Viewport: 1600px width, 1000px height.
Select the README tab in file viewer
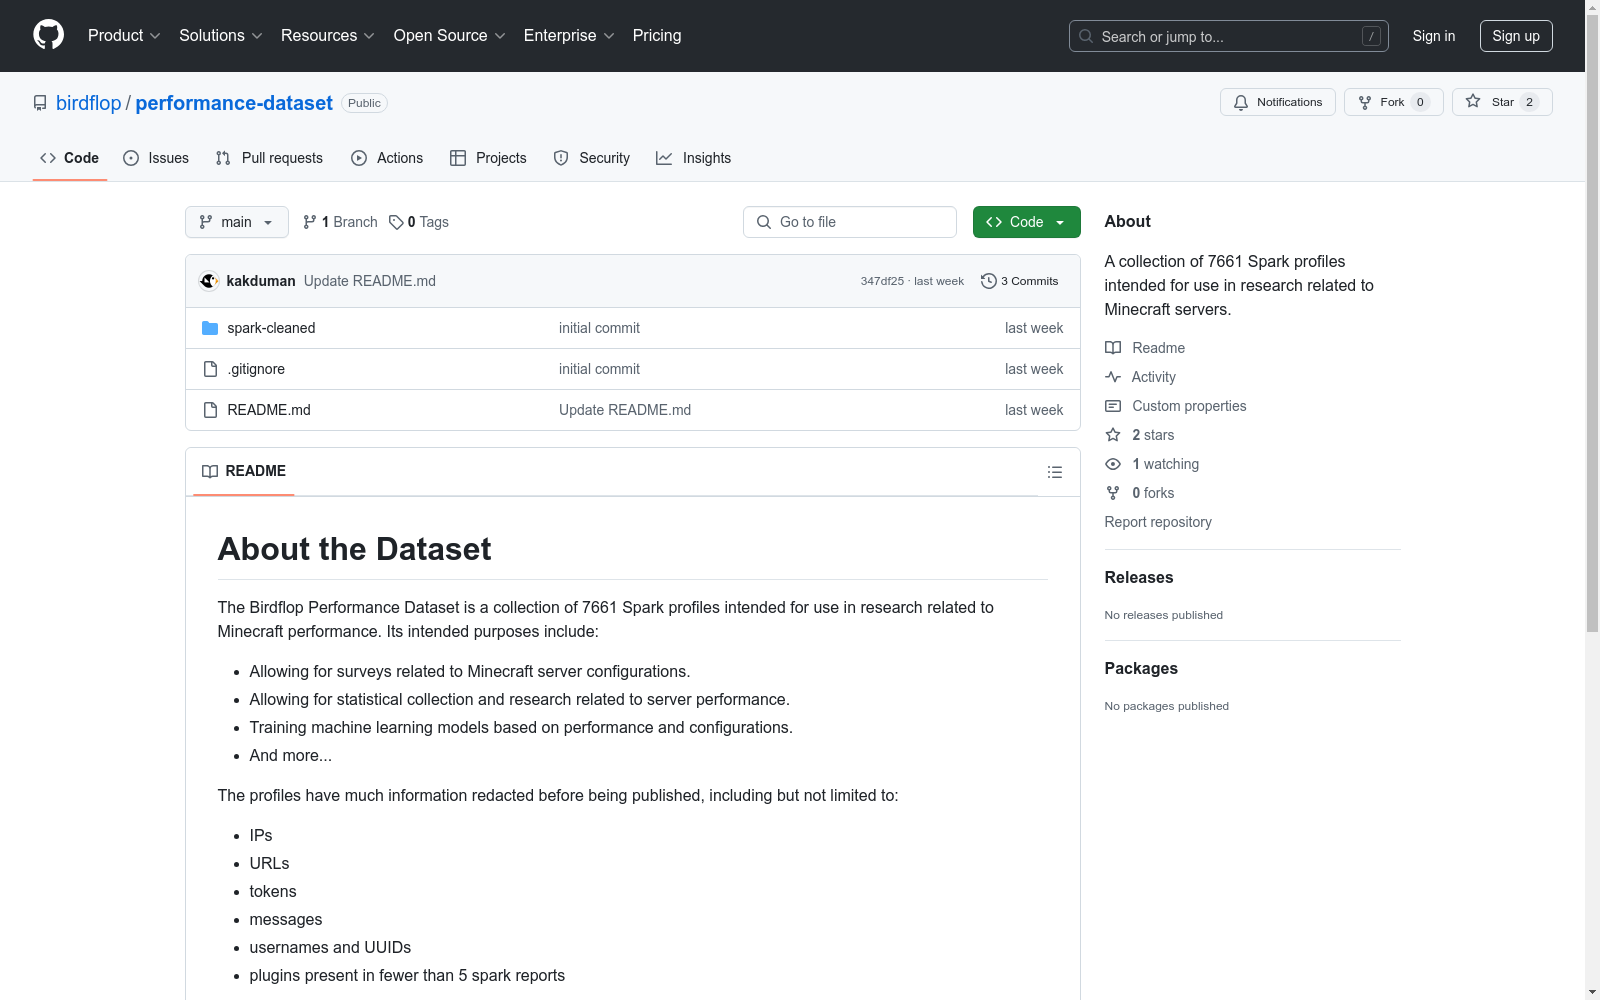[x=244, y=471]
